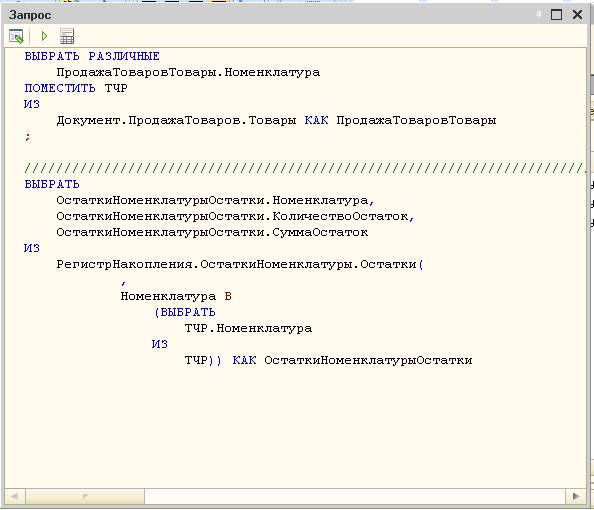Click the red semicolon separator
Image resolution: width=594 pixels, height=510 pixels.
pyautogui.click(x=27, y=137)
